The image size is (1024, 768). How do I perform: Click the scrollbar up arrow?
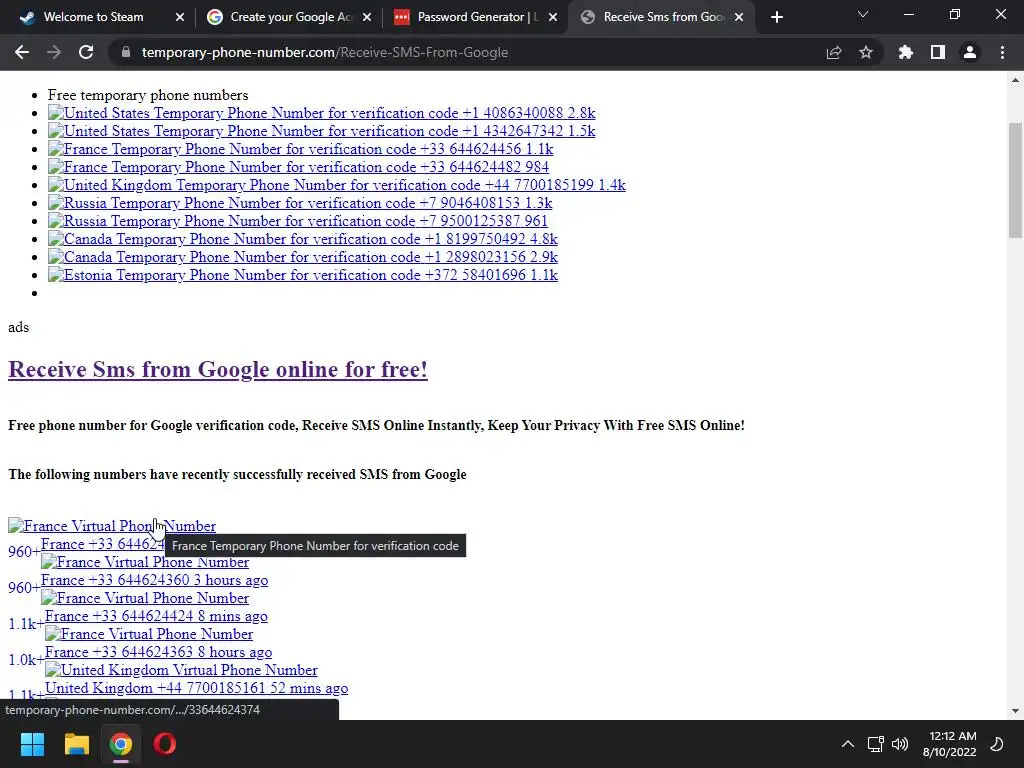1015,80
